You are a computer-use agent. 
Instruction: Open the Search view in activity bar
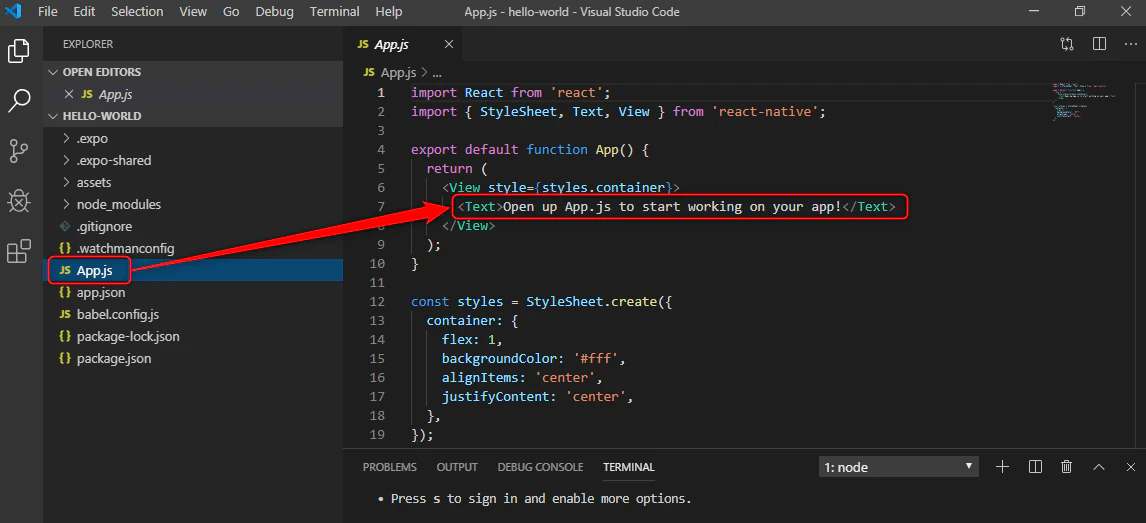pos(19,101)
